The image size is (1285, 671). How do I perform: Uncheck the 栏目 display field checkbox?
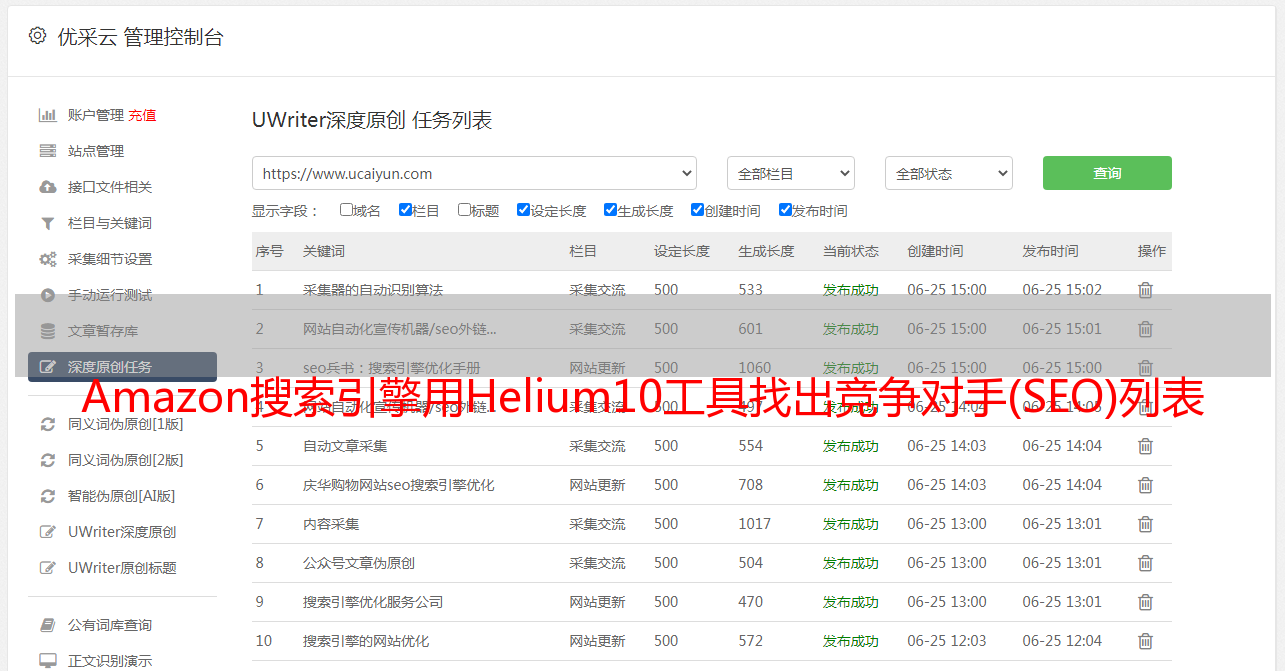click(405, 210)
